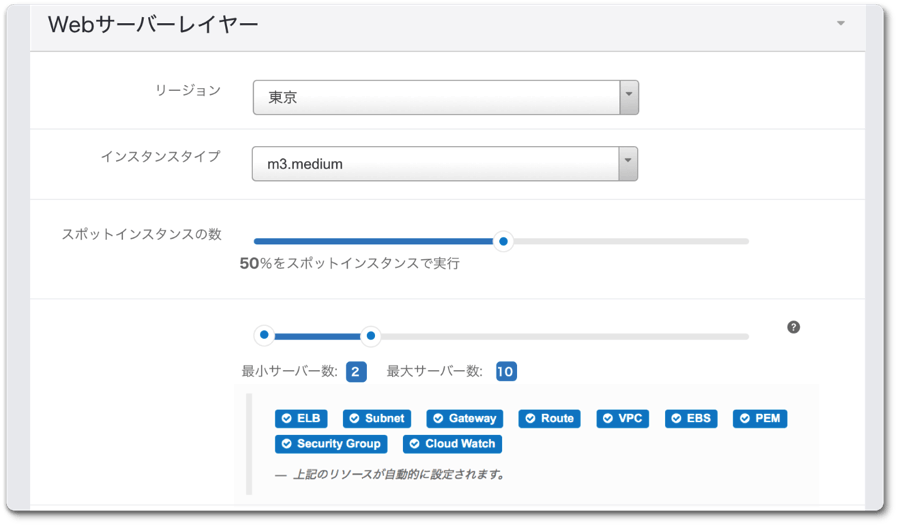Screen dimensions: 898x525
Task: Select the PEM resource badge
Action: tap(759, 418)
